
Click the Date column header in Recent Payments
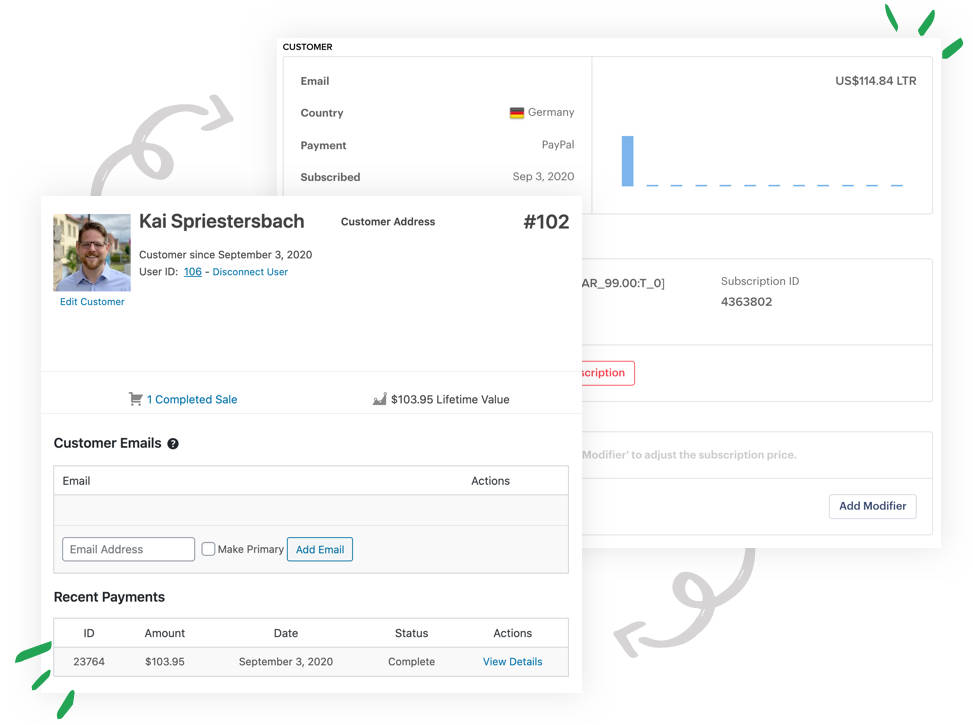click(285, 633)
